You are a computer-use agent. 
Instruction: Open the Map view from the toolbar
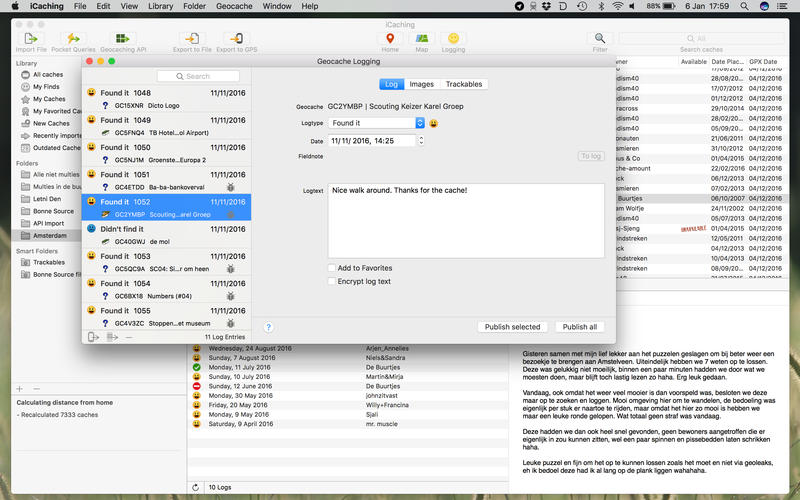click(x=421, y=39)
